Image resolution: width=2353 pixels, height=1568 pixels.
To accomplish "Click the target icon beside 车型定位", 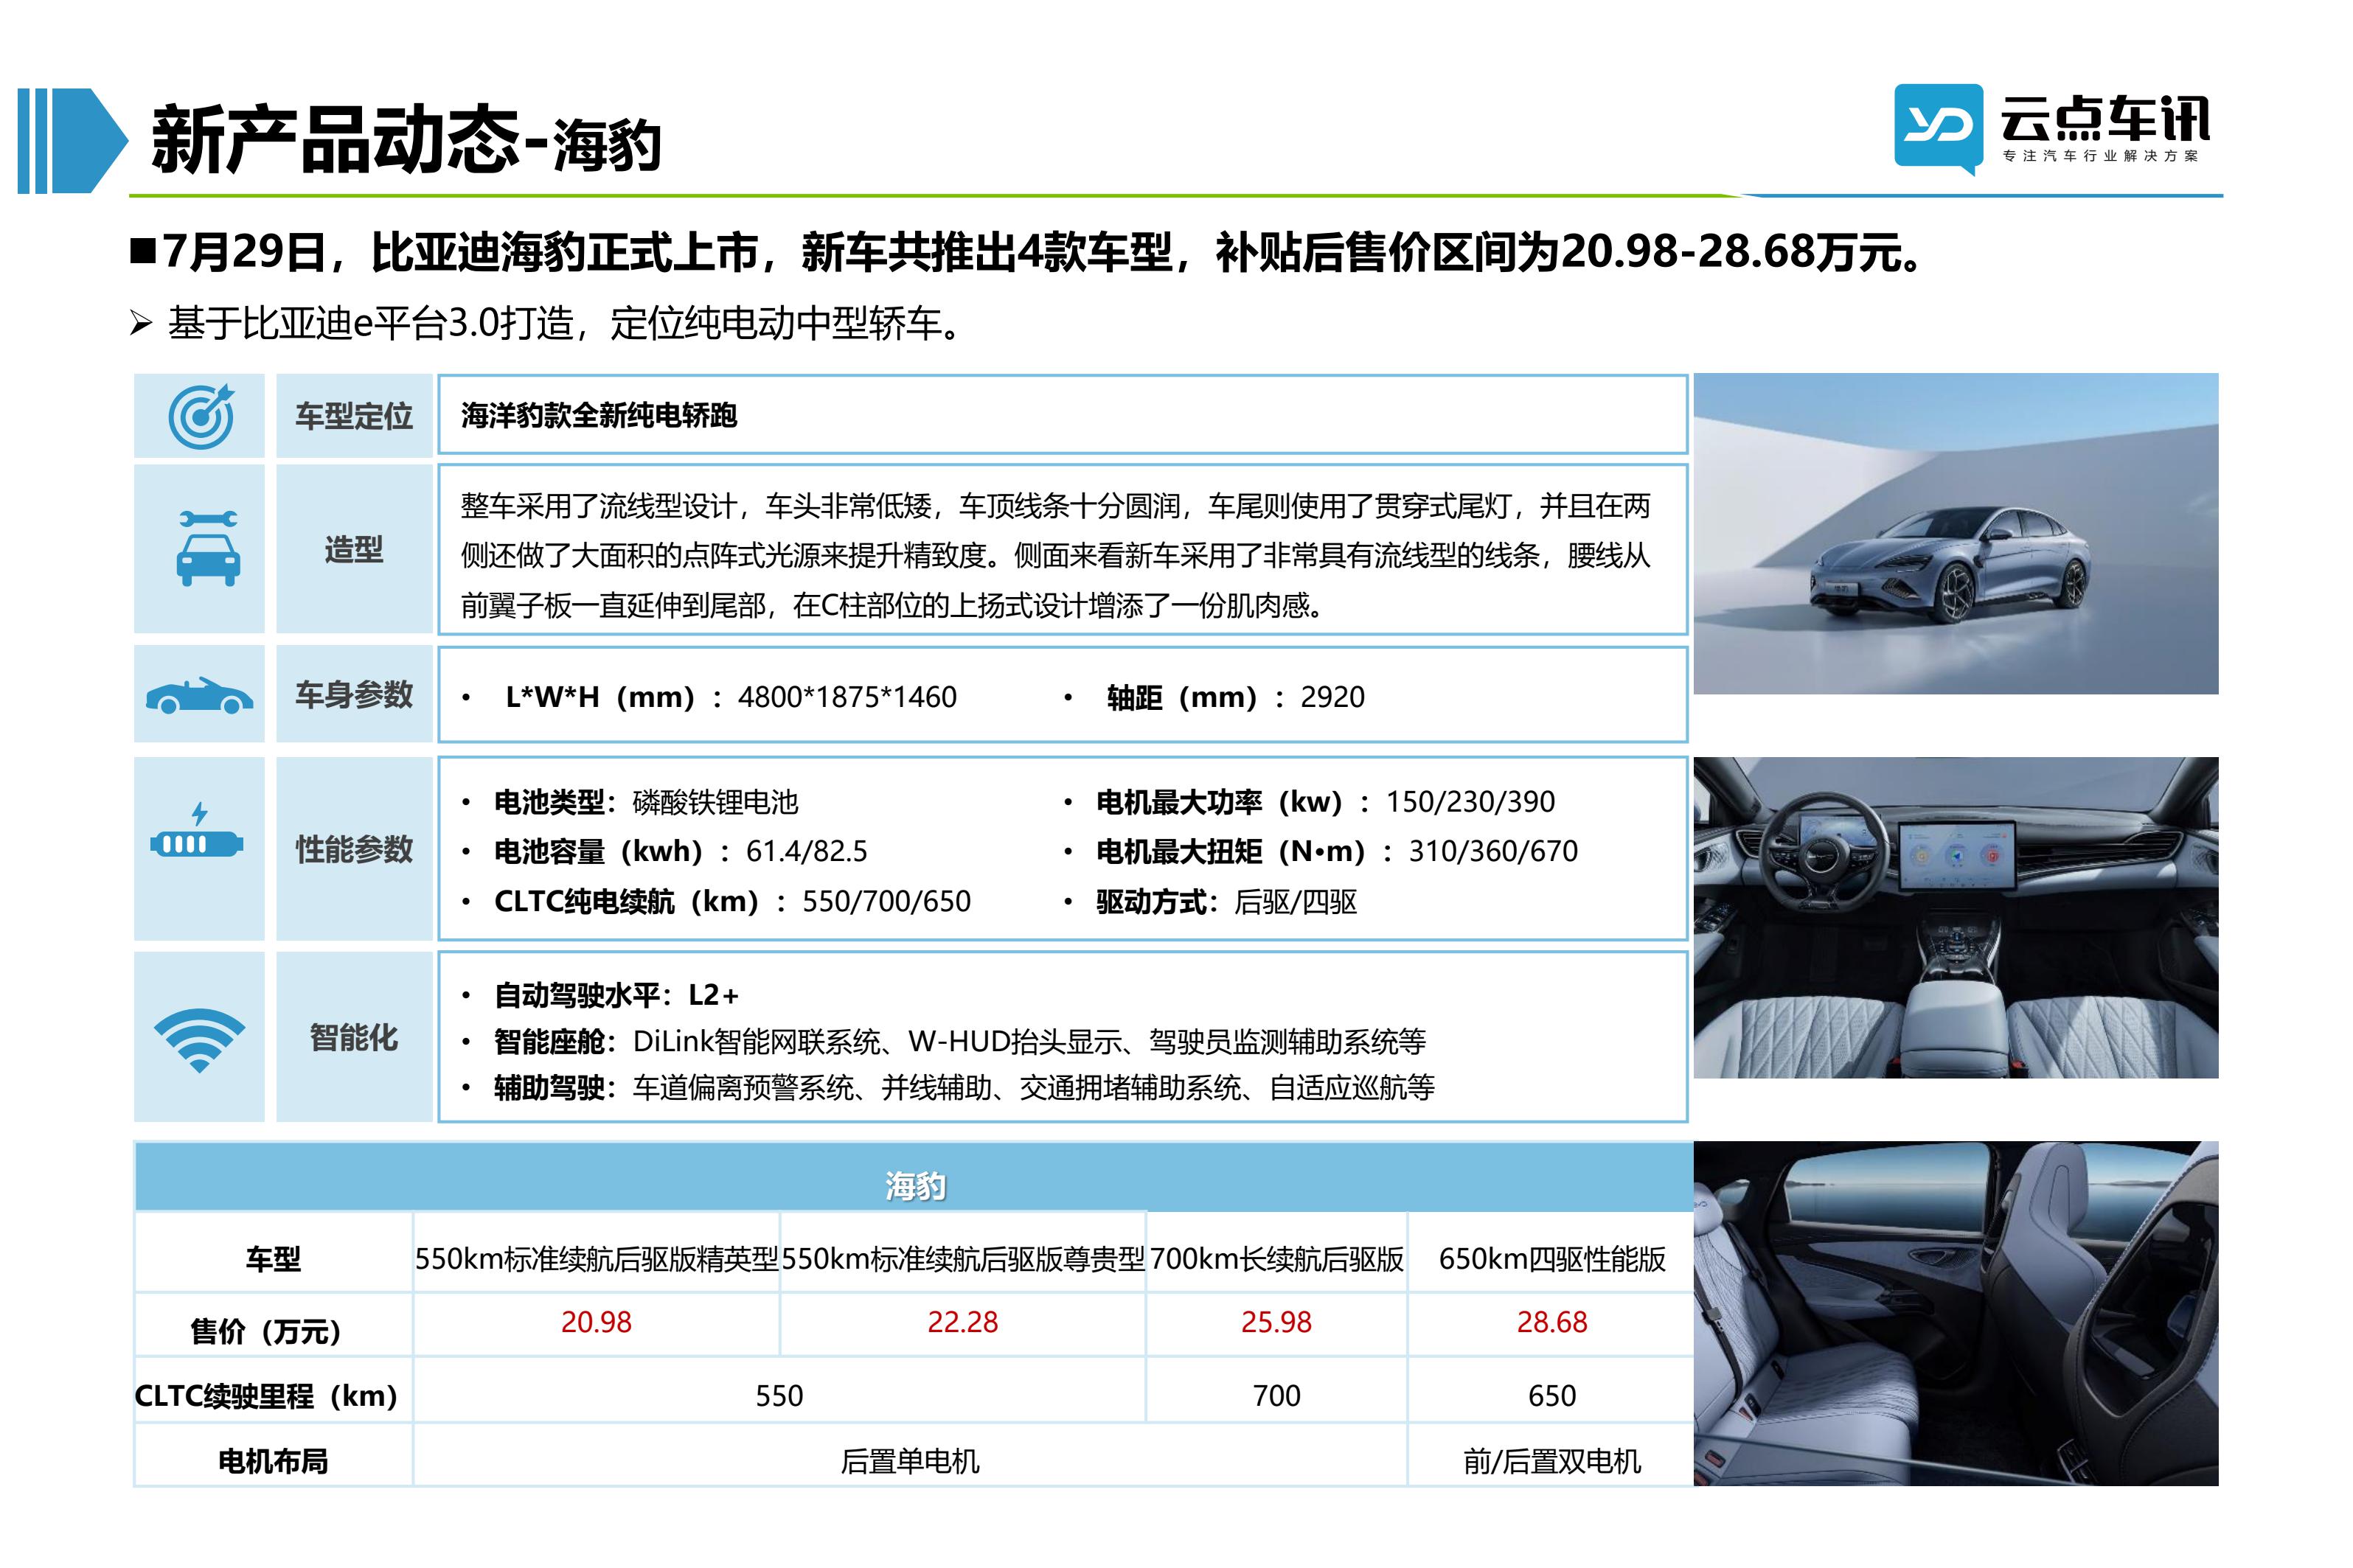I will (x=200, y=416).
